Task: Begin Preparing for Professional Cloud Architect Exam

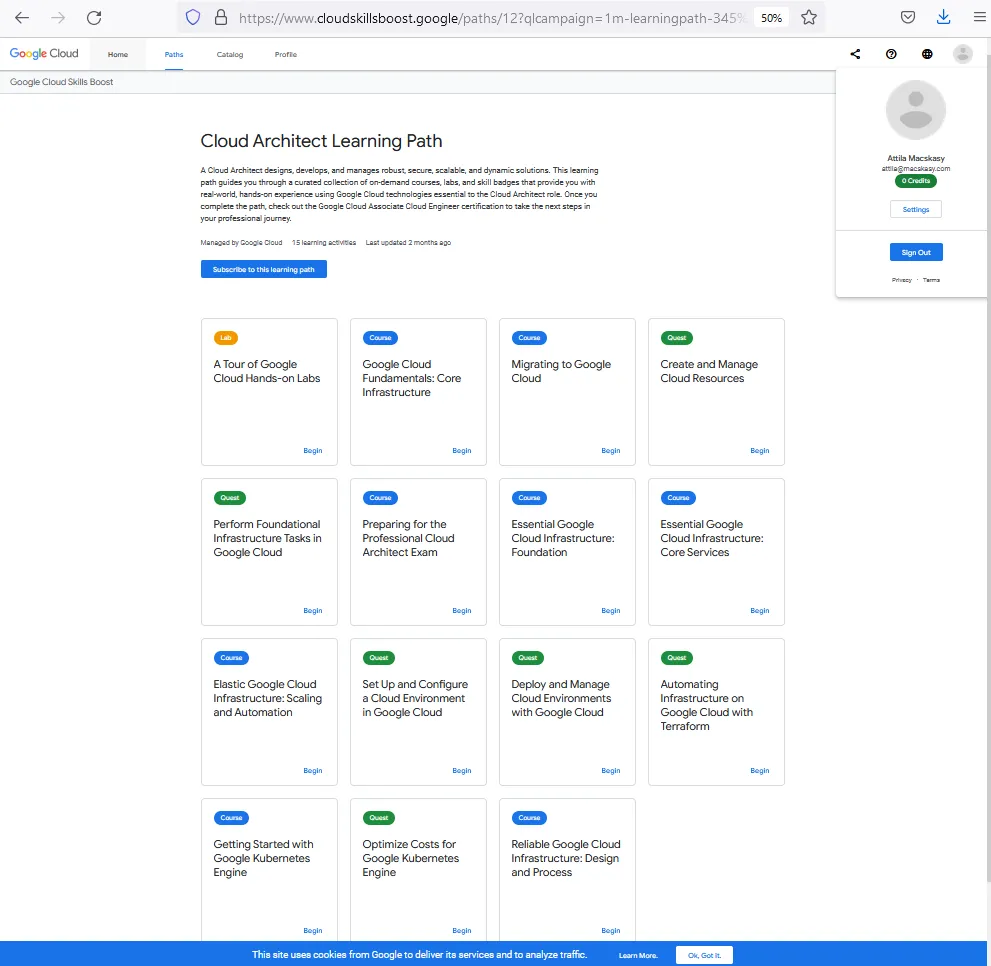Action: coord(462,611)
